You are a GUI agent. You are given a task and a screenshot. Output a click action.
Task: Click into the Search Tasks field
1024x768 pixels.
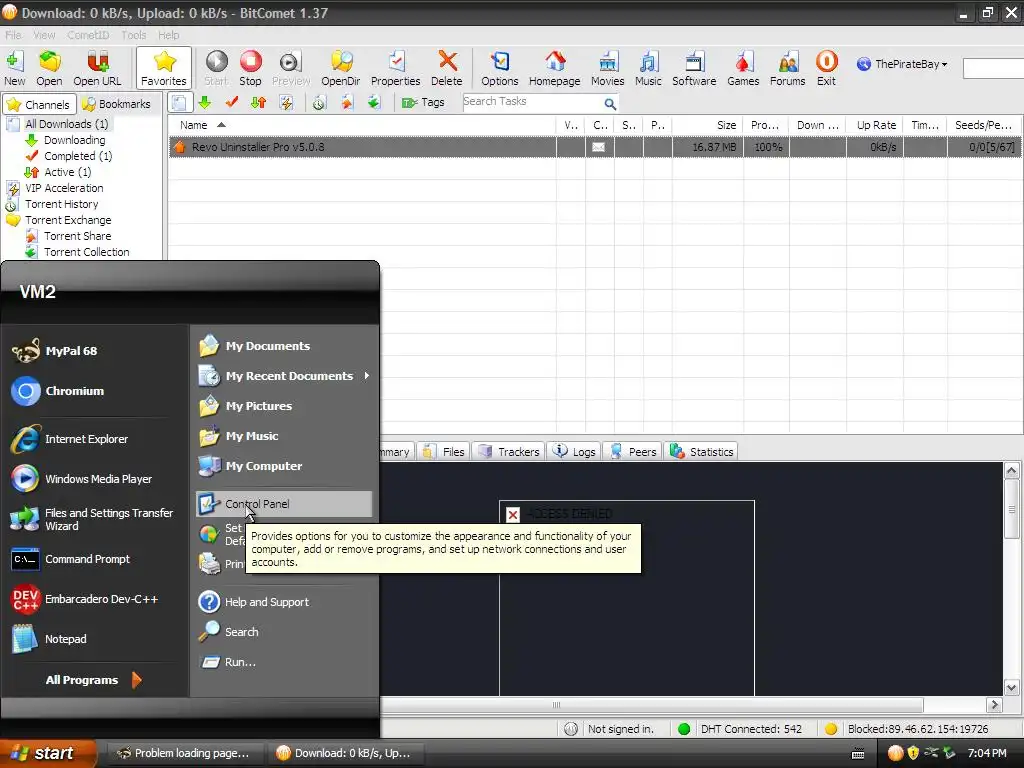click(532, 102)
